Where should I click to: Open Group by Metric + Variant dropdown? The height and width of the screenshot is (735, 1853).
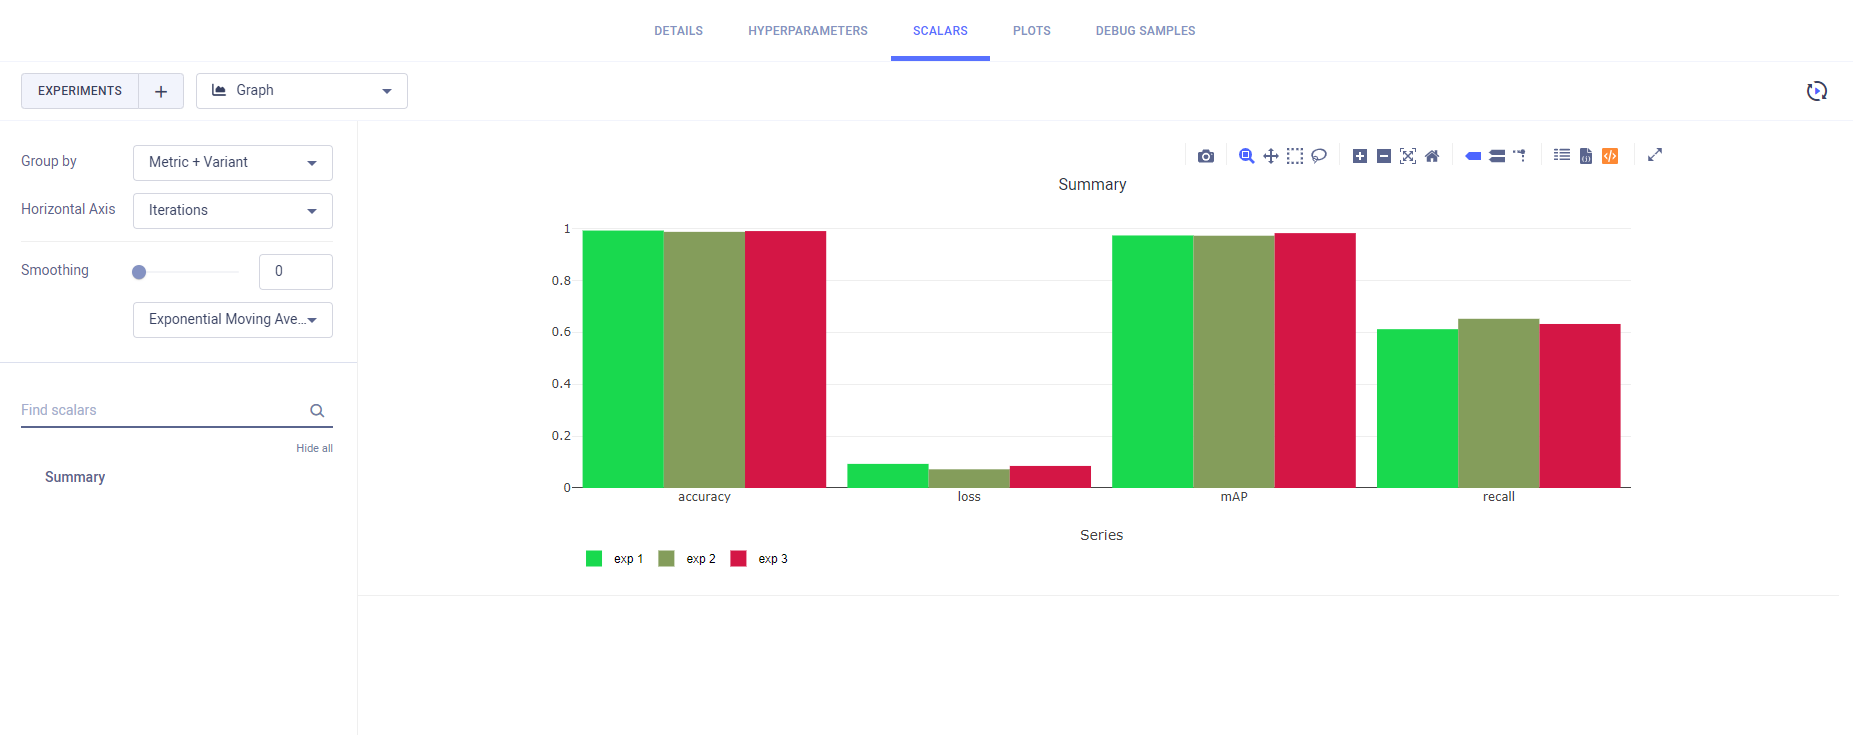pos(233,163)
